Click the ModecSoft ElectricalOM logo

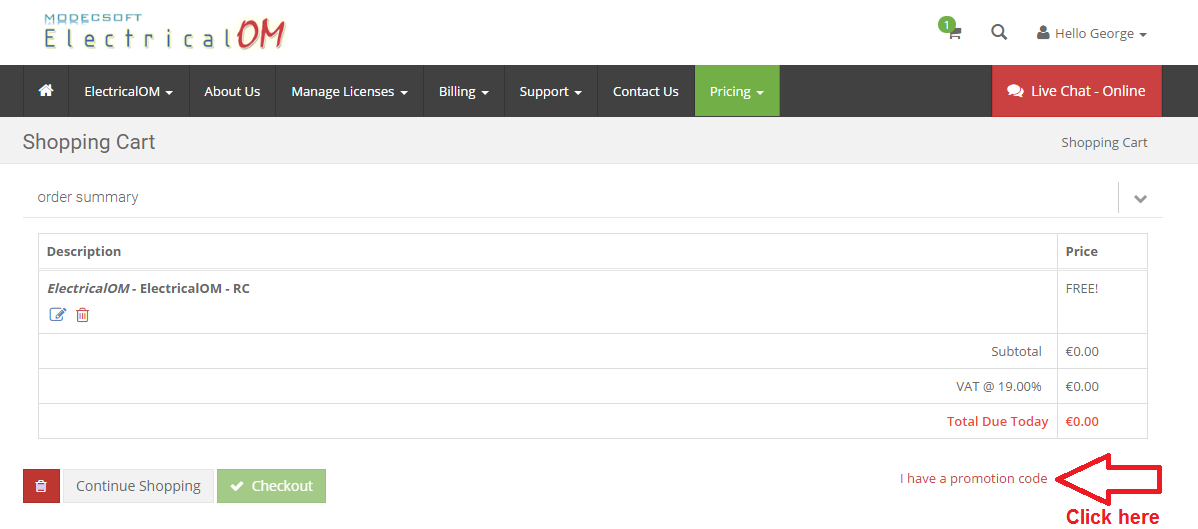point(164,33)
